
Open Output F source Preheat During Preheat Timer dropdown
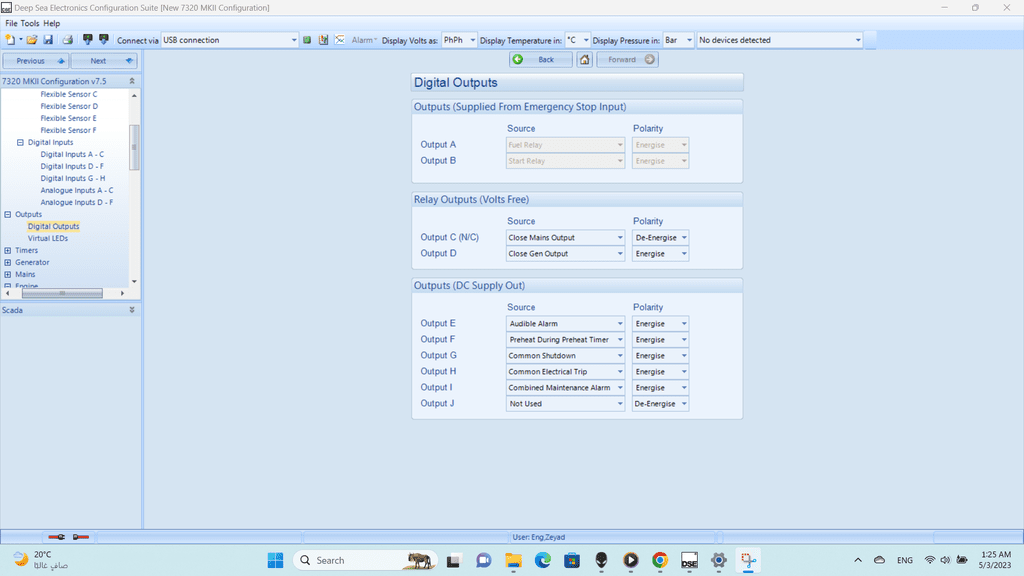point(566,340)
